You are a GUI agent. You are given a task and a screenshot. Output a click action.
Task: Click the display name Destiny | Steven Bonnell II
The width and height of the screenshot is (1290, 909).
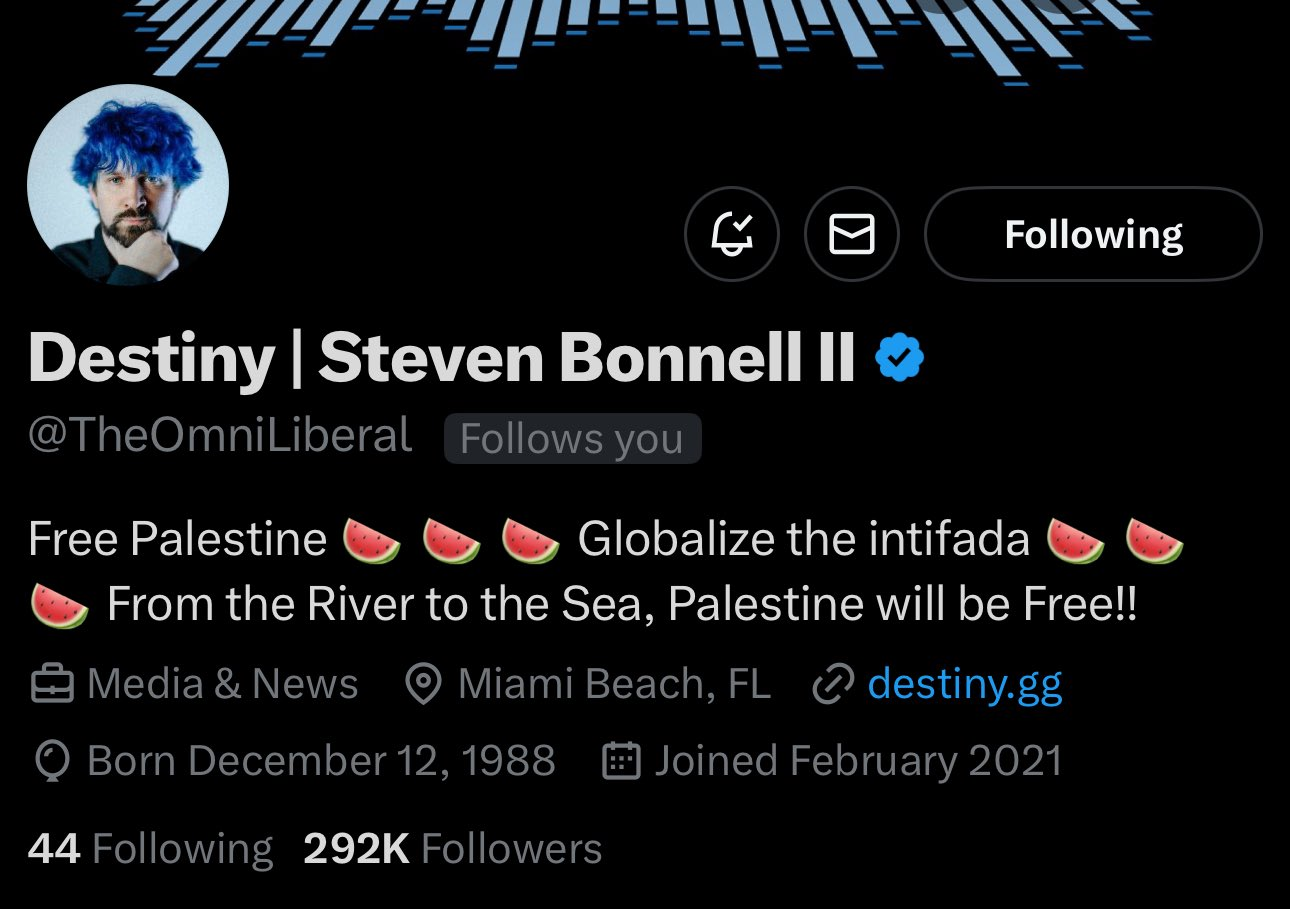[x=441, y=358]
